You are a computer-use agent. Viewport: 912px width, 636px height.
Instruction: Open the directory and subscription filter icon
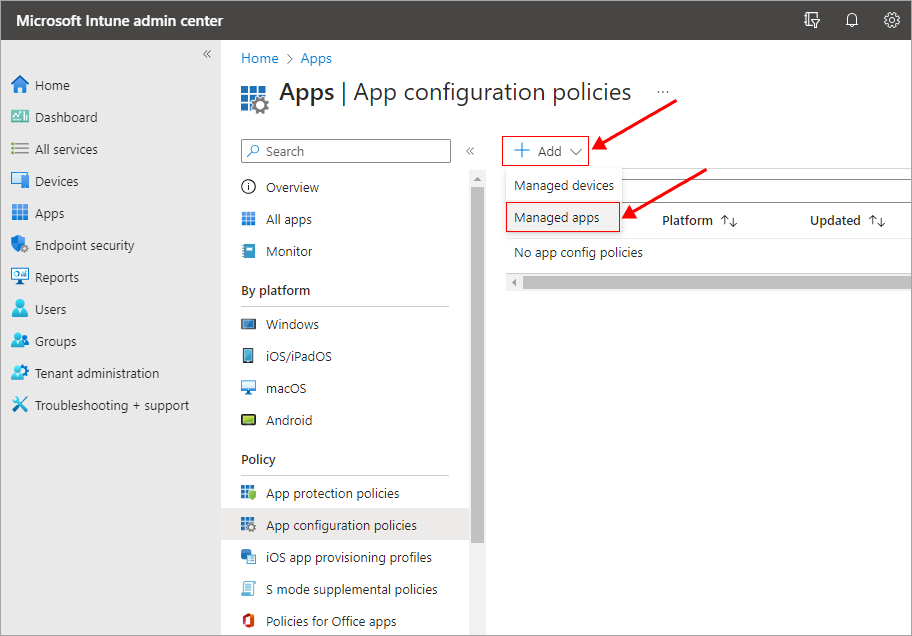pyautogui.click(x=812, y=20)
